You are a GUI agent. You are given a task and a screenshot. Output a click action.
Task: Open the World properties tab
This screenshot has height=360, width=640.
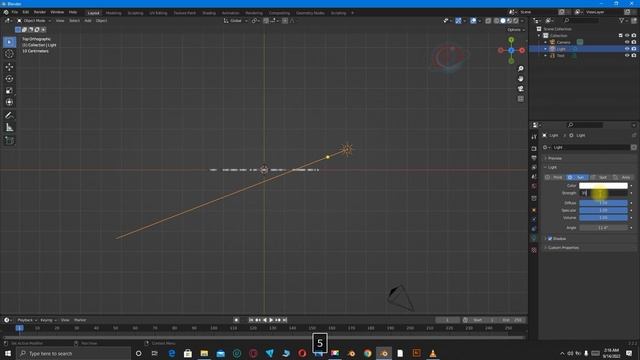click(534, 186)
